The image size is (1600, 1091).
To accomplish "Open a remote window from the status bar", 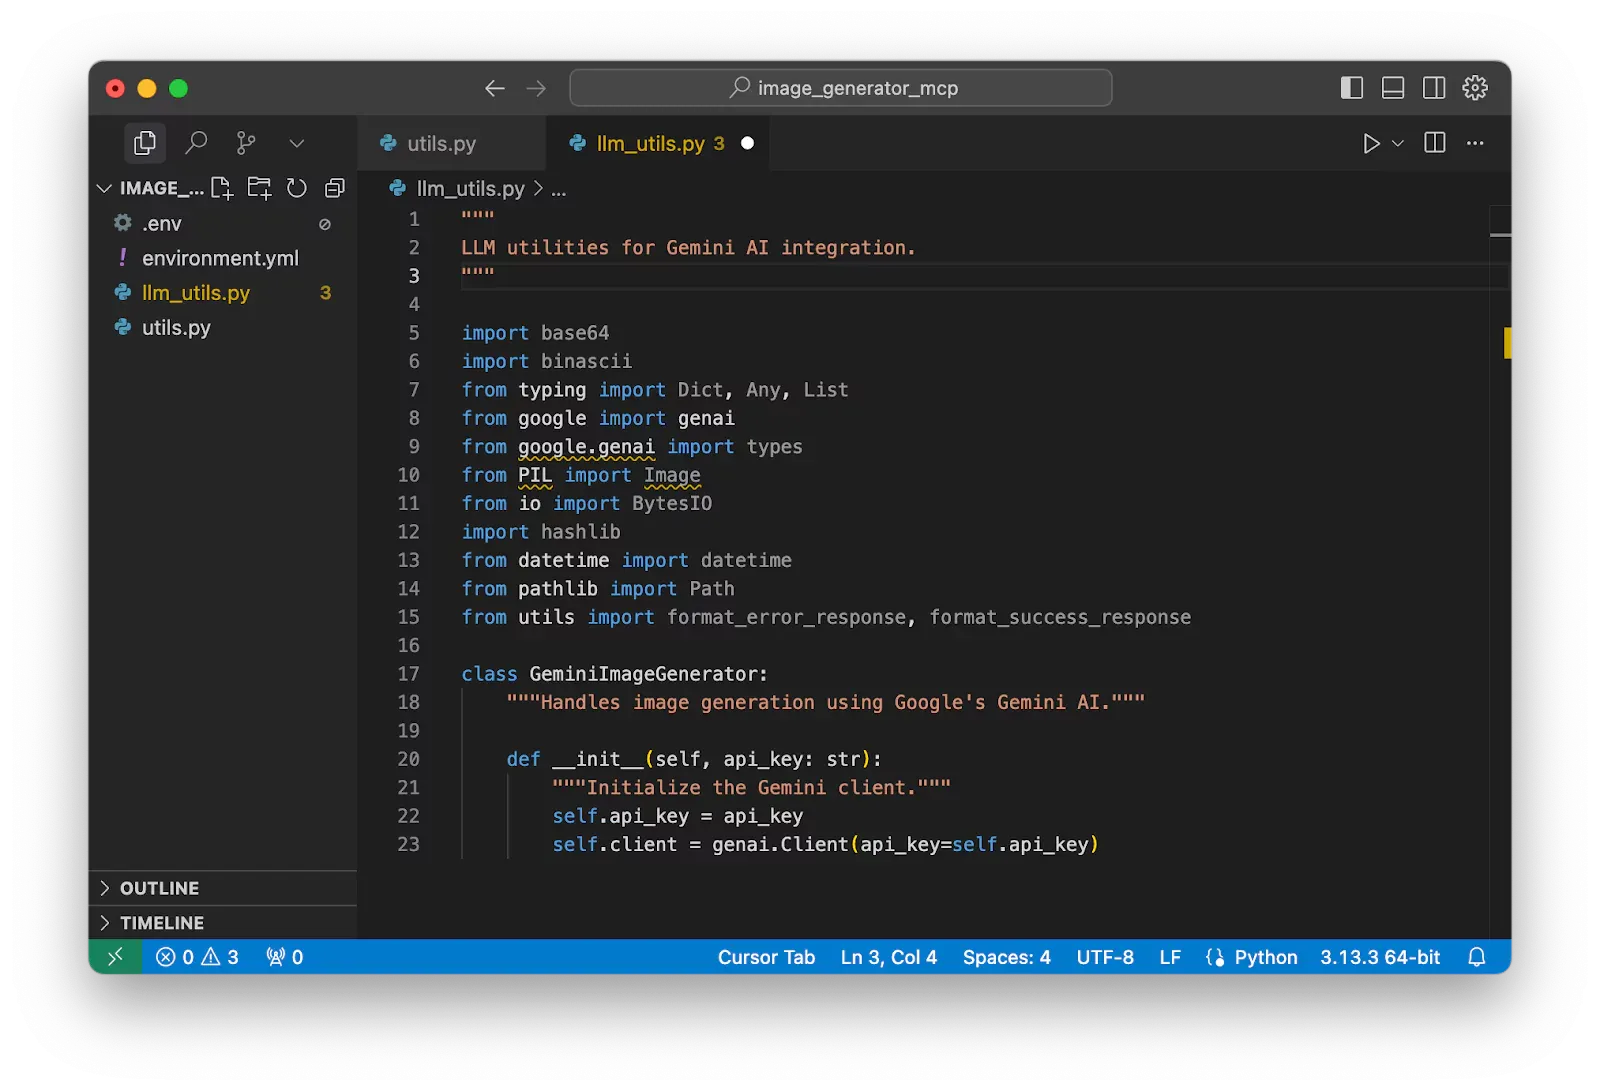I will 115,957.
